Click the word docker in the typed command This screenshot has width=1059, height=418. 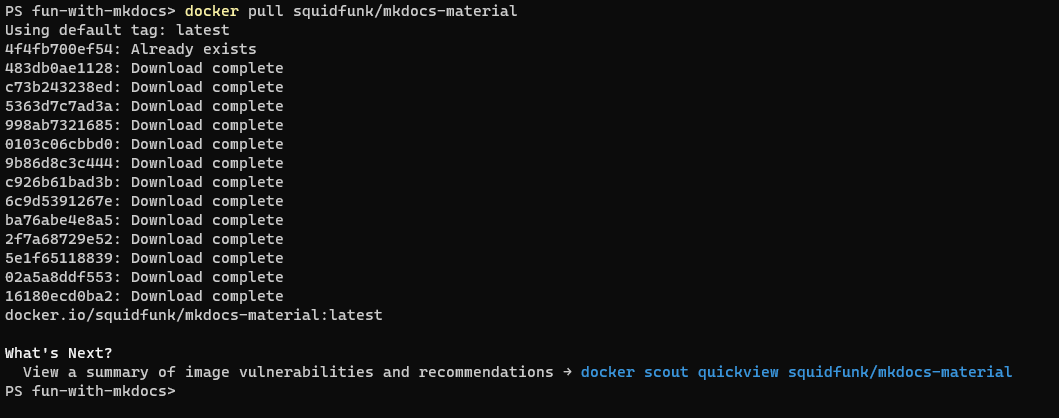coord(210,11)
